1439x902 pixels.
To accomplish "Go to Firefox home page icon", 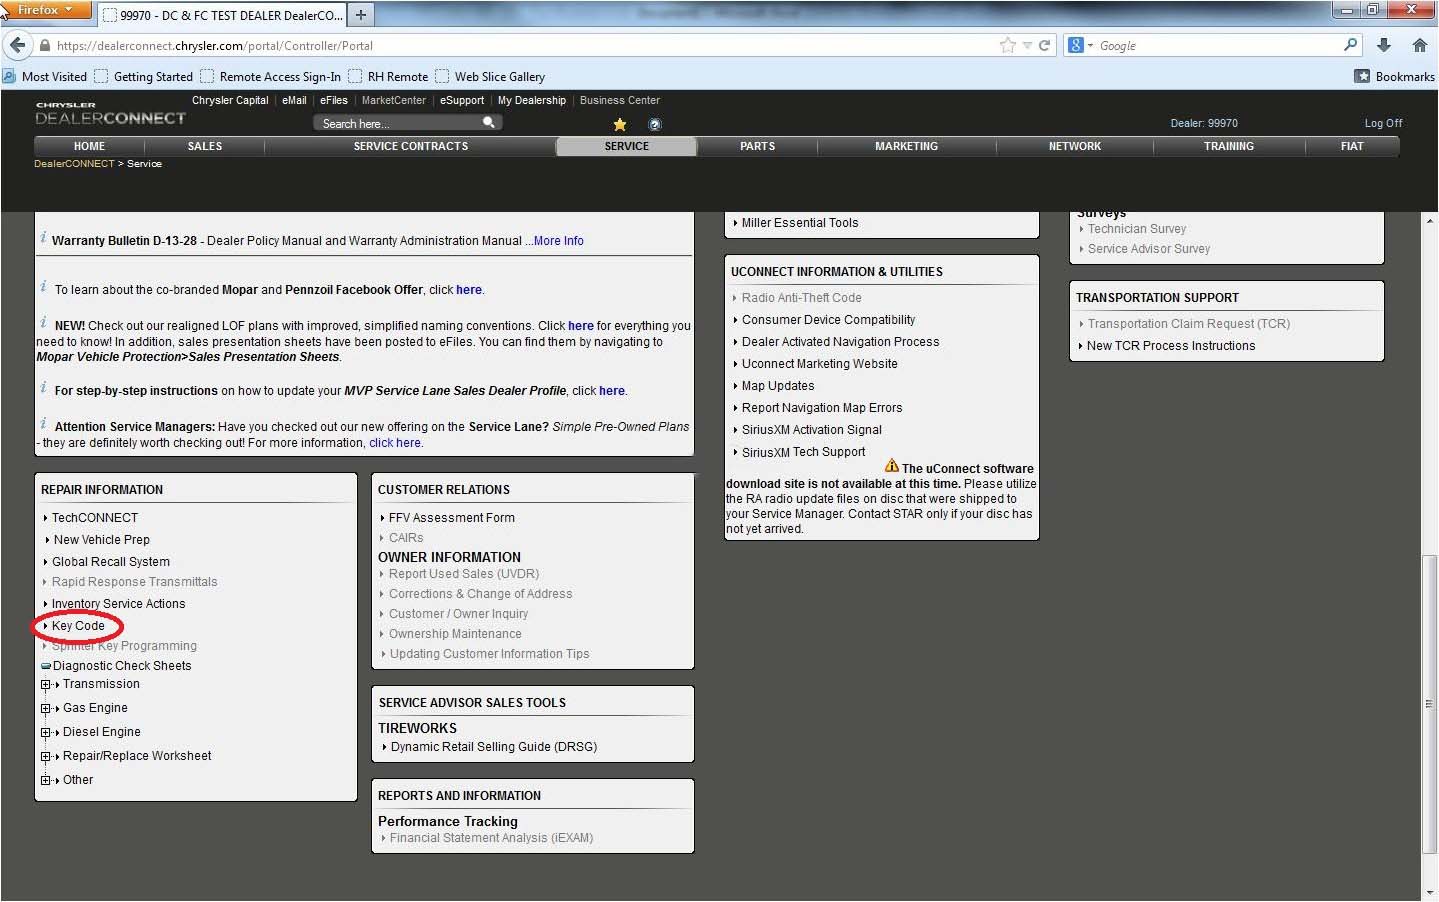I will tap(1419, 45).
